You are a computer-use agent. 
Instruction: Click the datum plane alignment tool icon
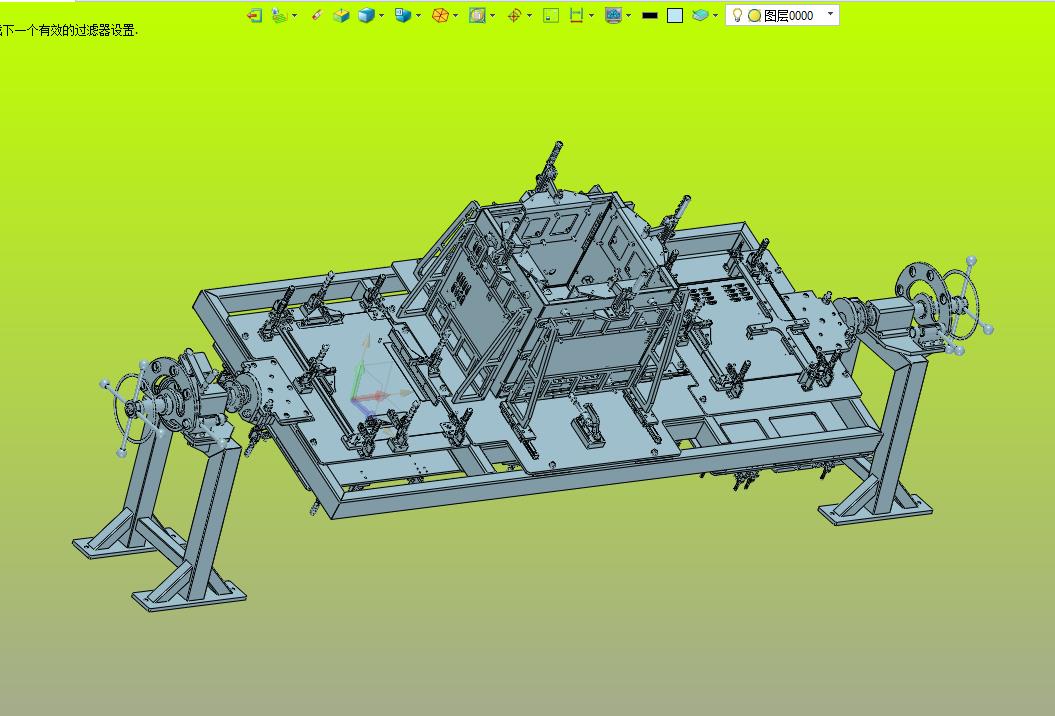click(x=279, y=15)
